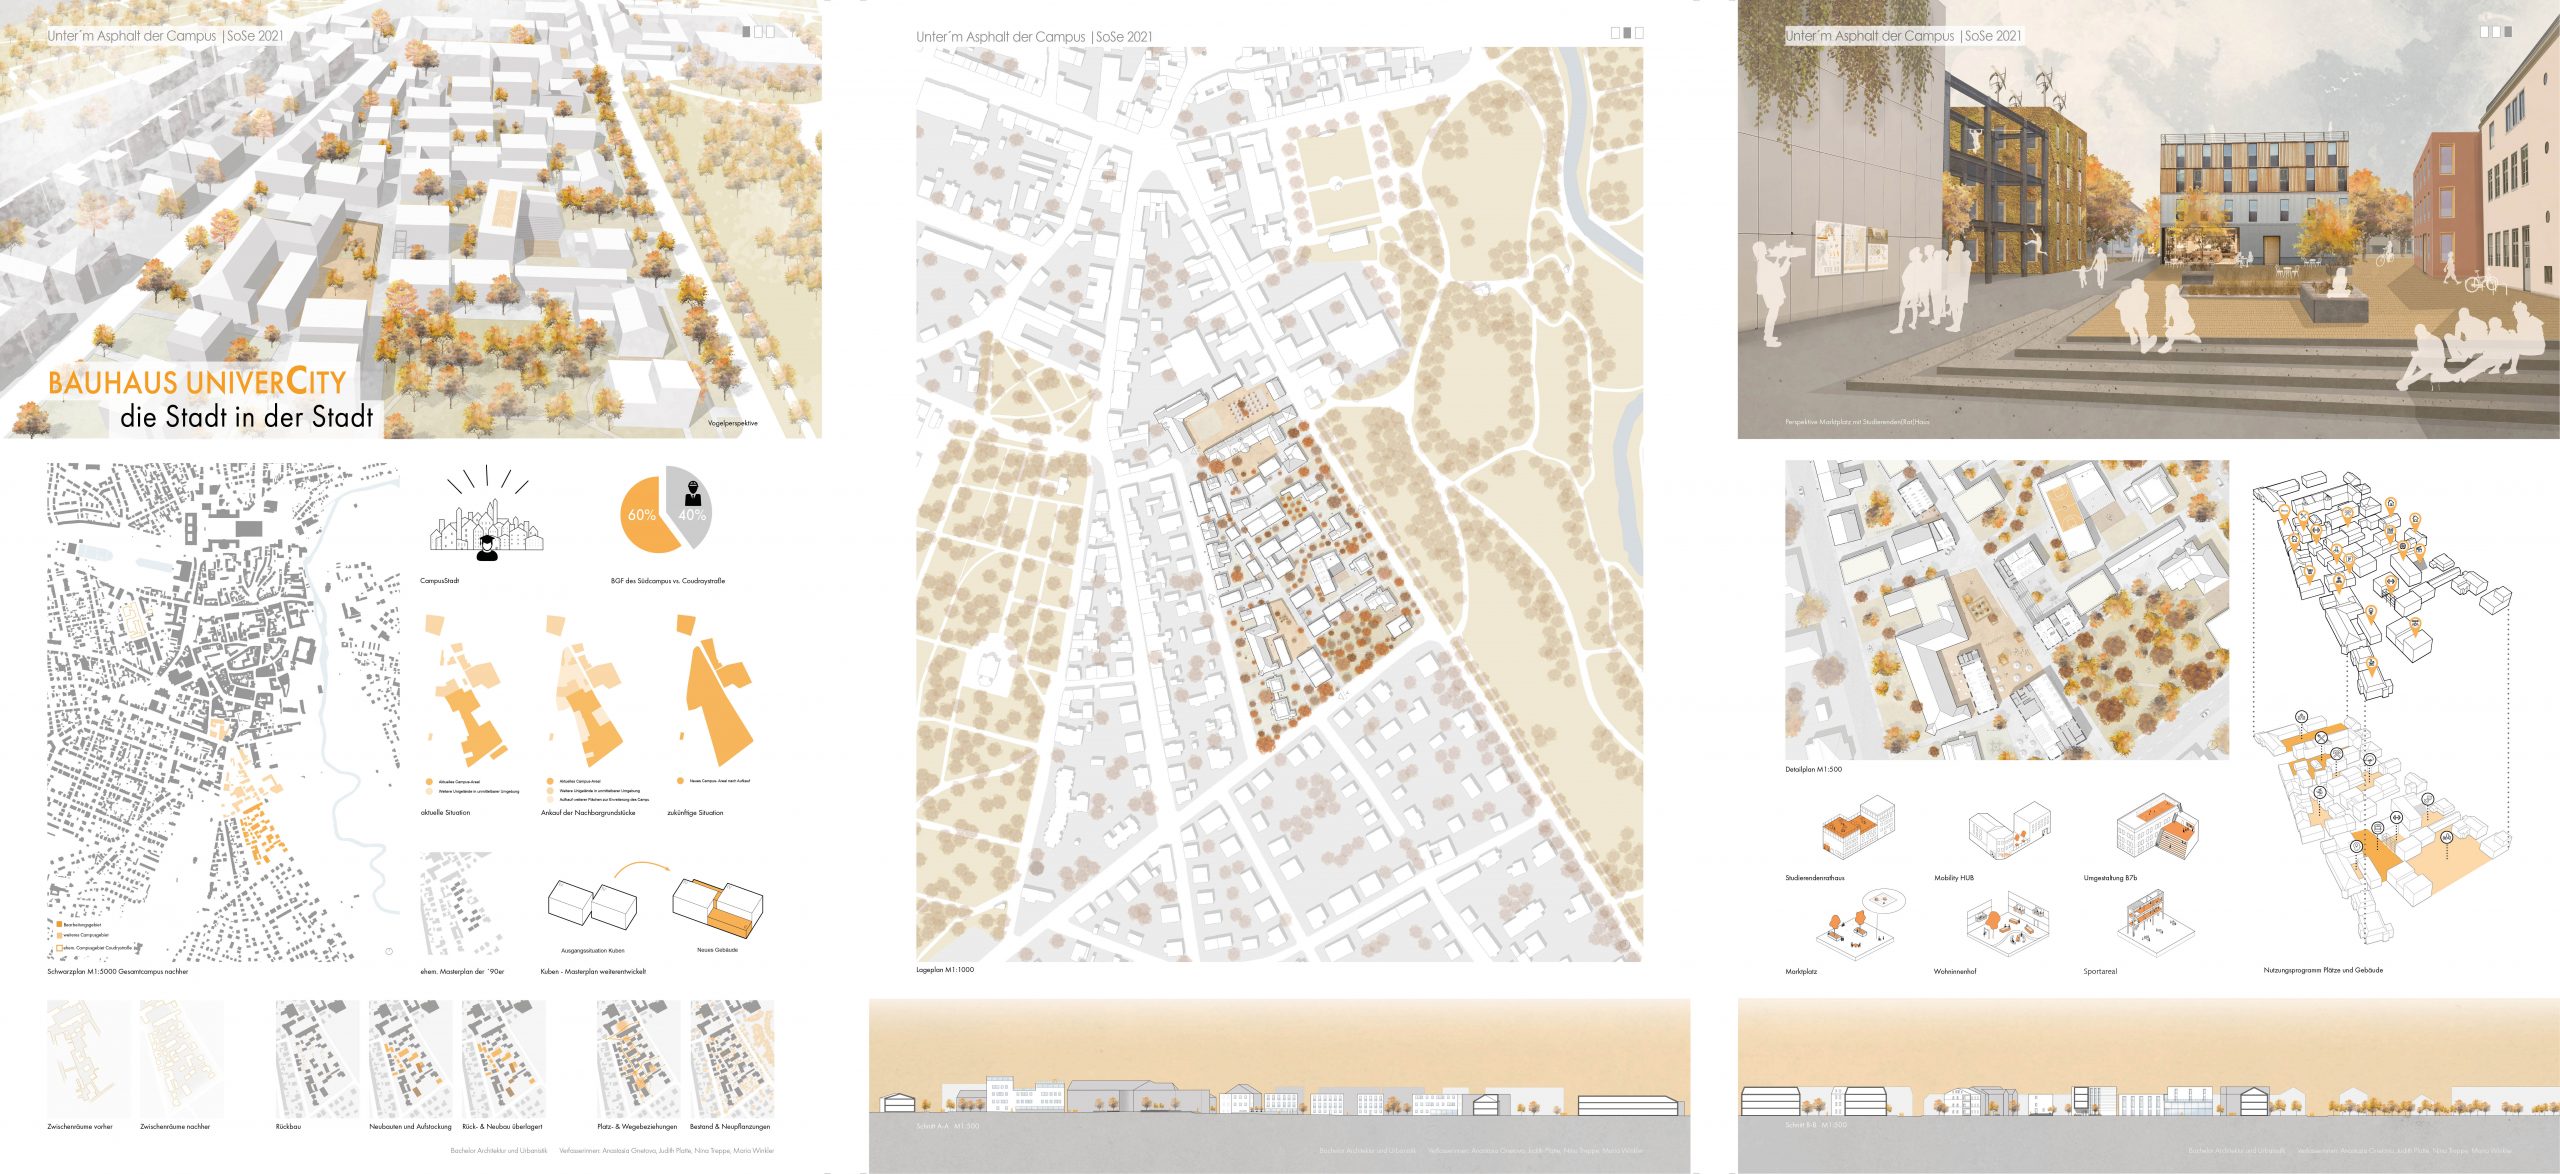Open the 'Zwischenräume vorher' diagram thumbnail
Image resolution: width=2560 pixels, height=1174 pixels.
[x=88, y=1060]
